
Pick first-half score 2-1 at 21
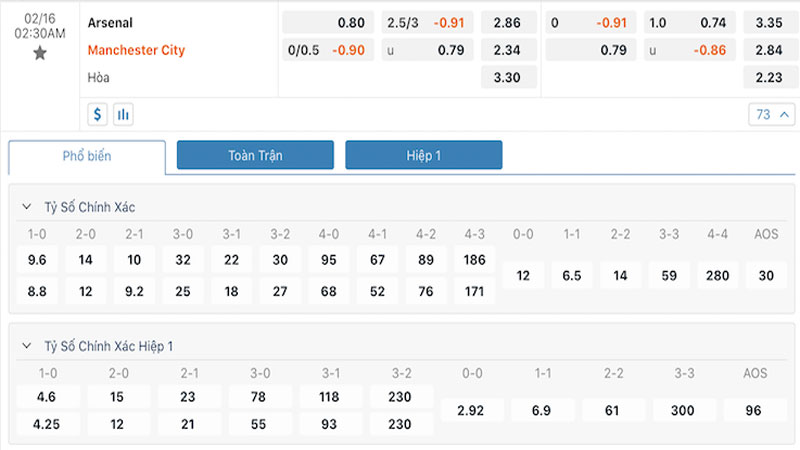tap(189, 424)
